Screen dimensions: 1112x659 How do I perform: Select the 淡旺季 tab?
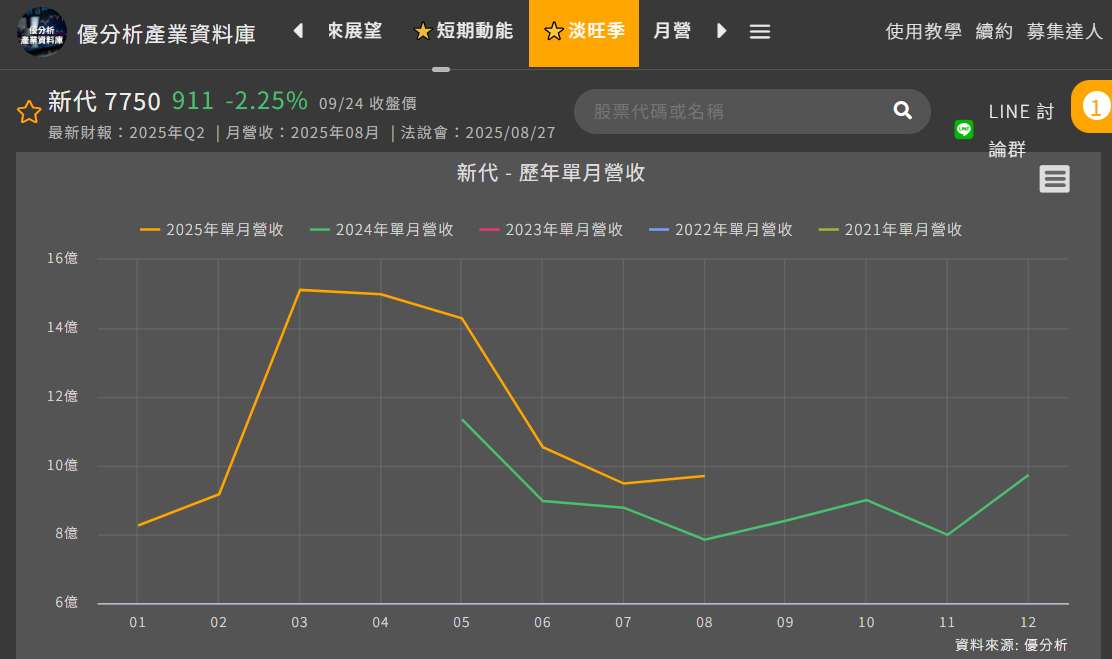coord(584,32)
